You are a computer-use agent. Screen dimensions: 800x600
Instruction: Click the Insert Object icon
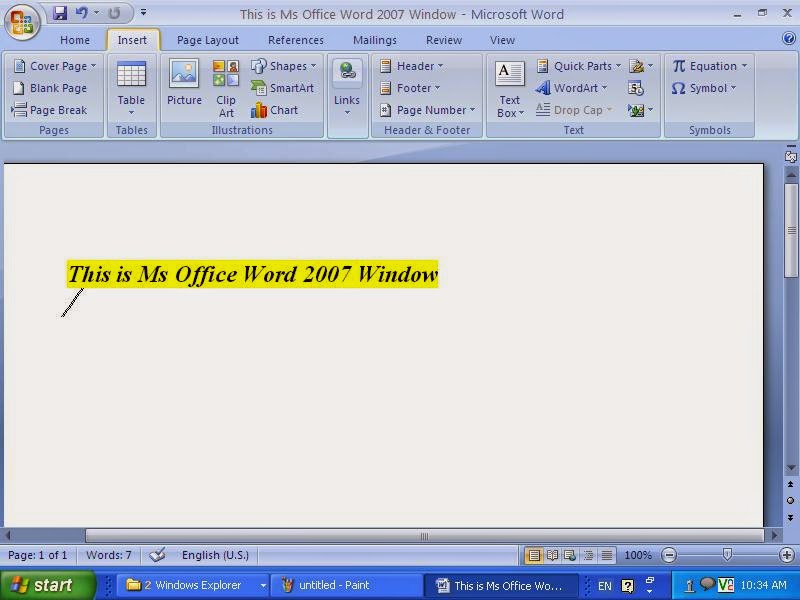[x=640, y=110]
